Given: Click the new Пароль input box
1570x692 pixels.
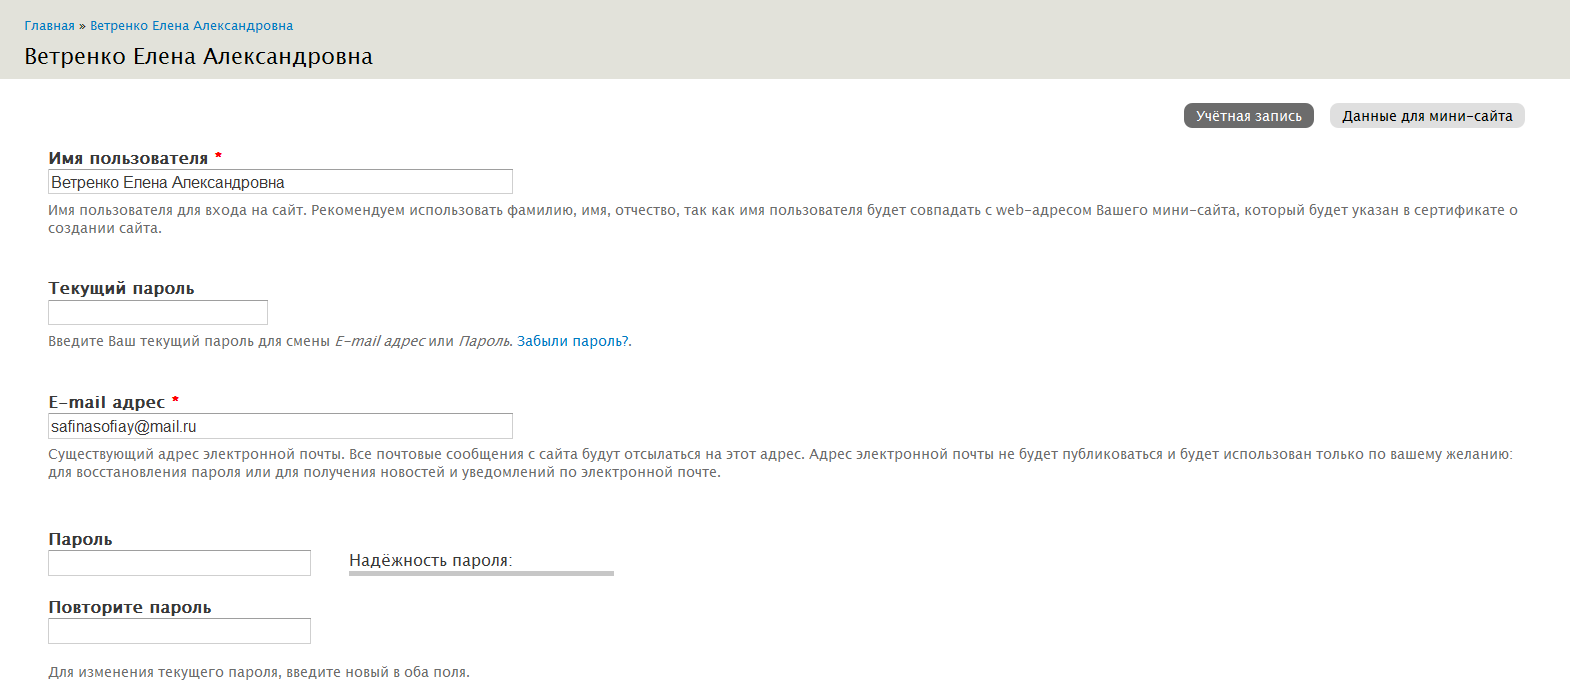Looking at the screenshot, I should [x=179, y=563].
